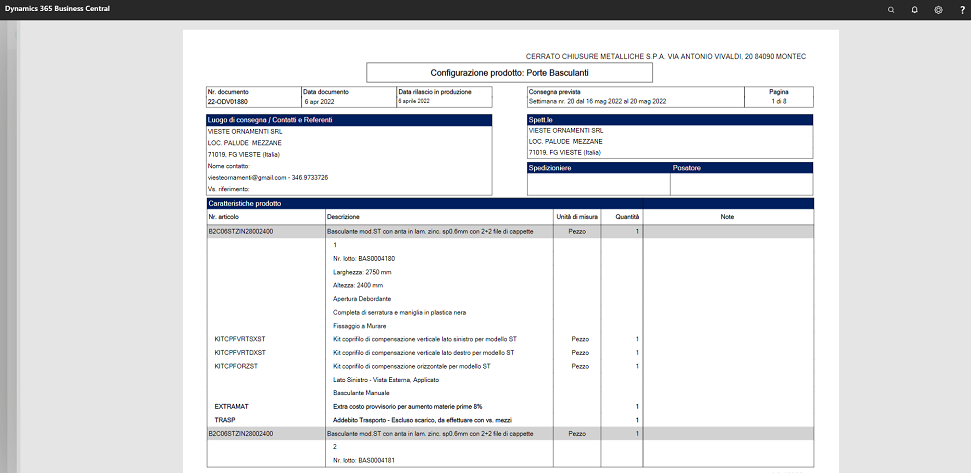Open the help question mark icon
This screenshot has width=971, height=473.
point(962,10)
